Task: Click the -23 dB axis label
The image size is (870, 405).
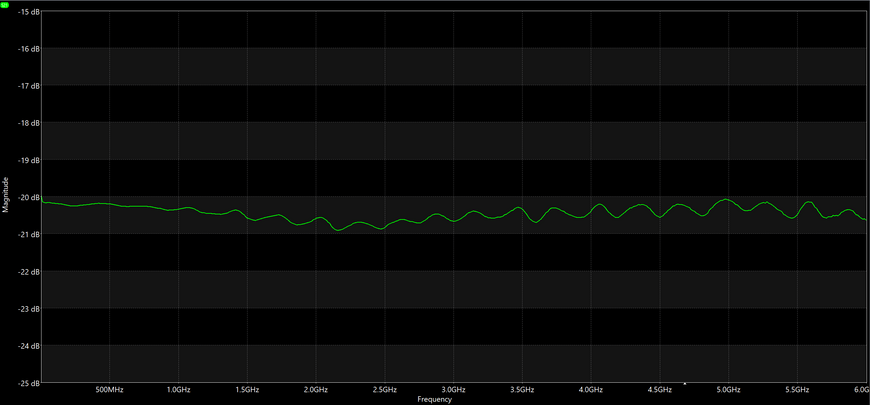Action: tap(29, 308)
